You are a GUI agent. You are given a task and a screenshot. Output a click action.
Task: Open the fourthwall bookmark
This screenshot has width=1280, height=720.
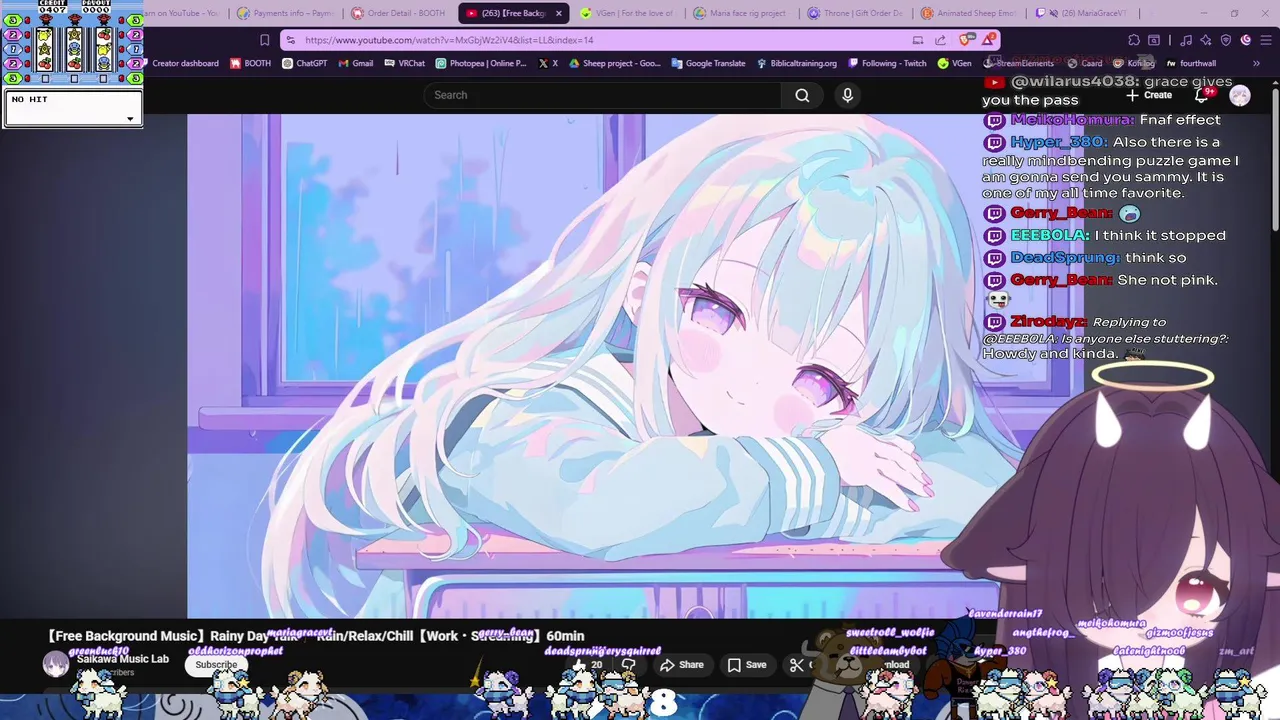pos(1191,63)
